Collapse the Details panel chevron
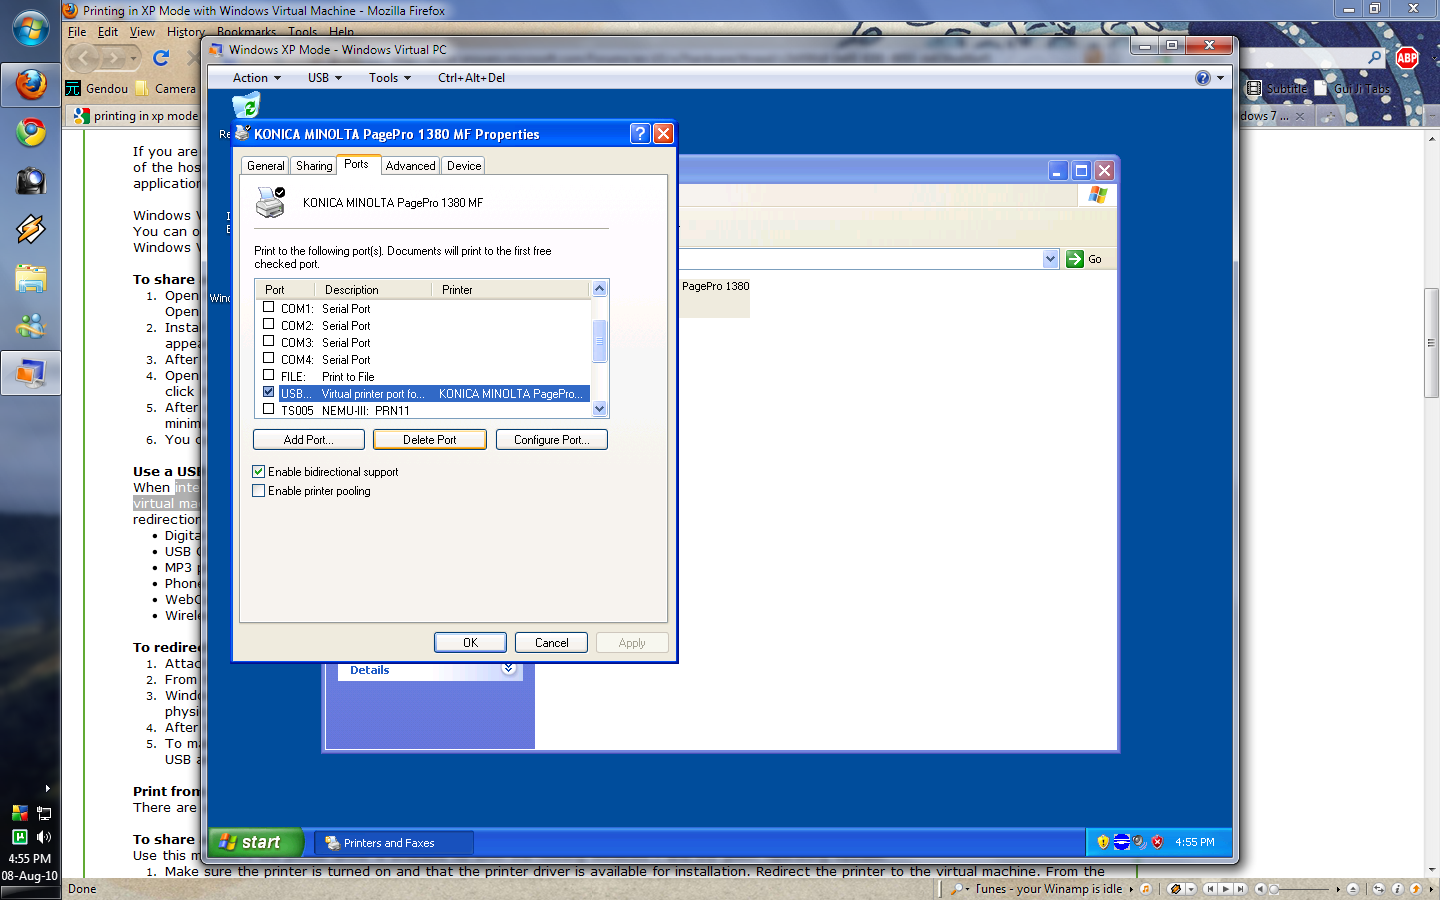Screen dimensions: 1440x900 coord(509,669)
